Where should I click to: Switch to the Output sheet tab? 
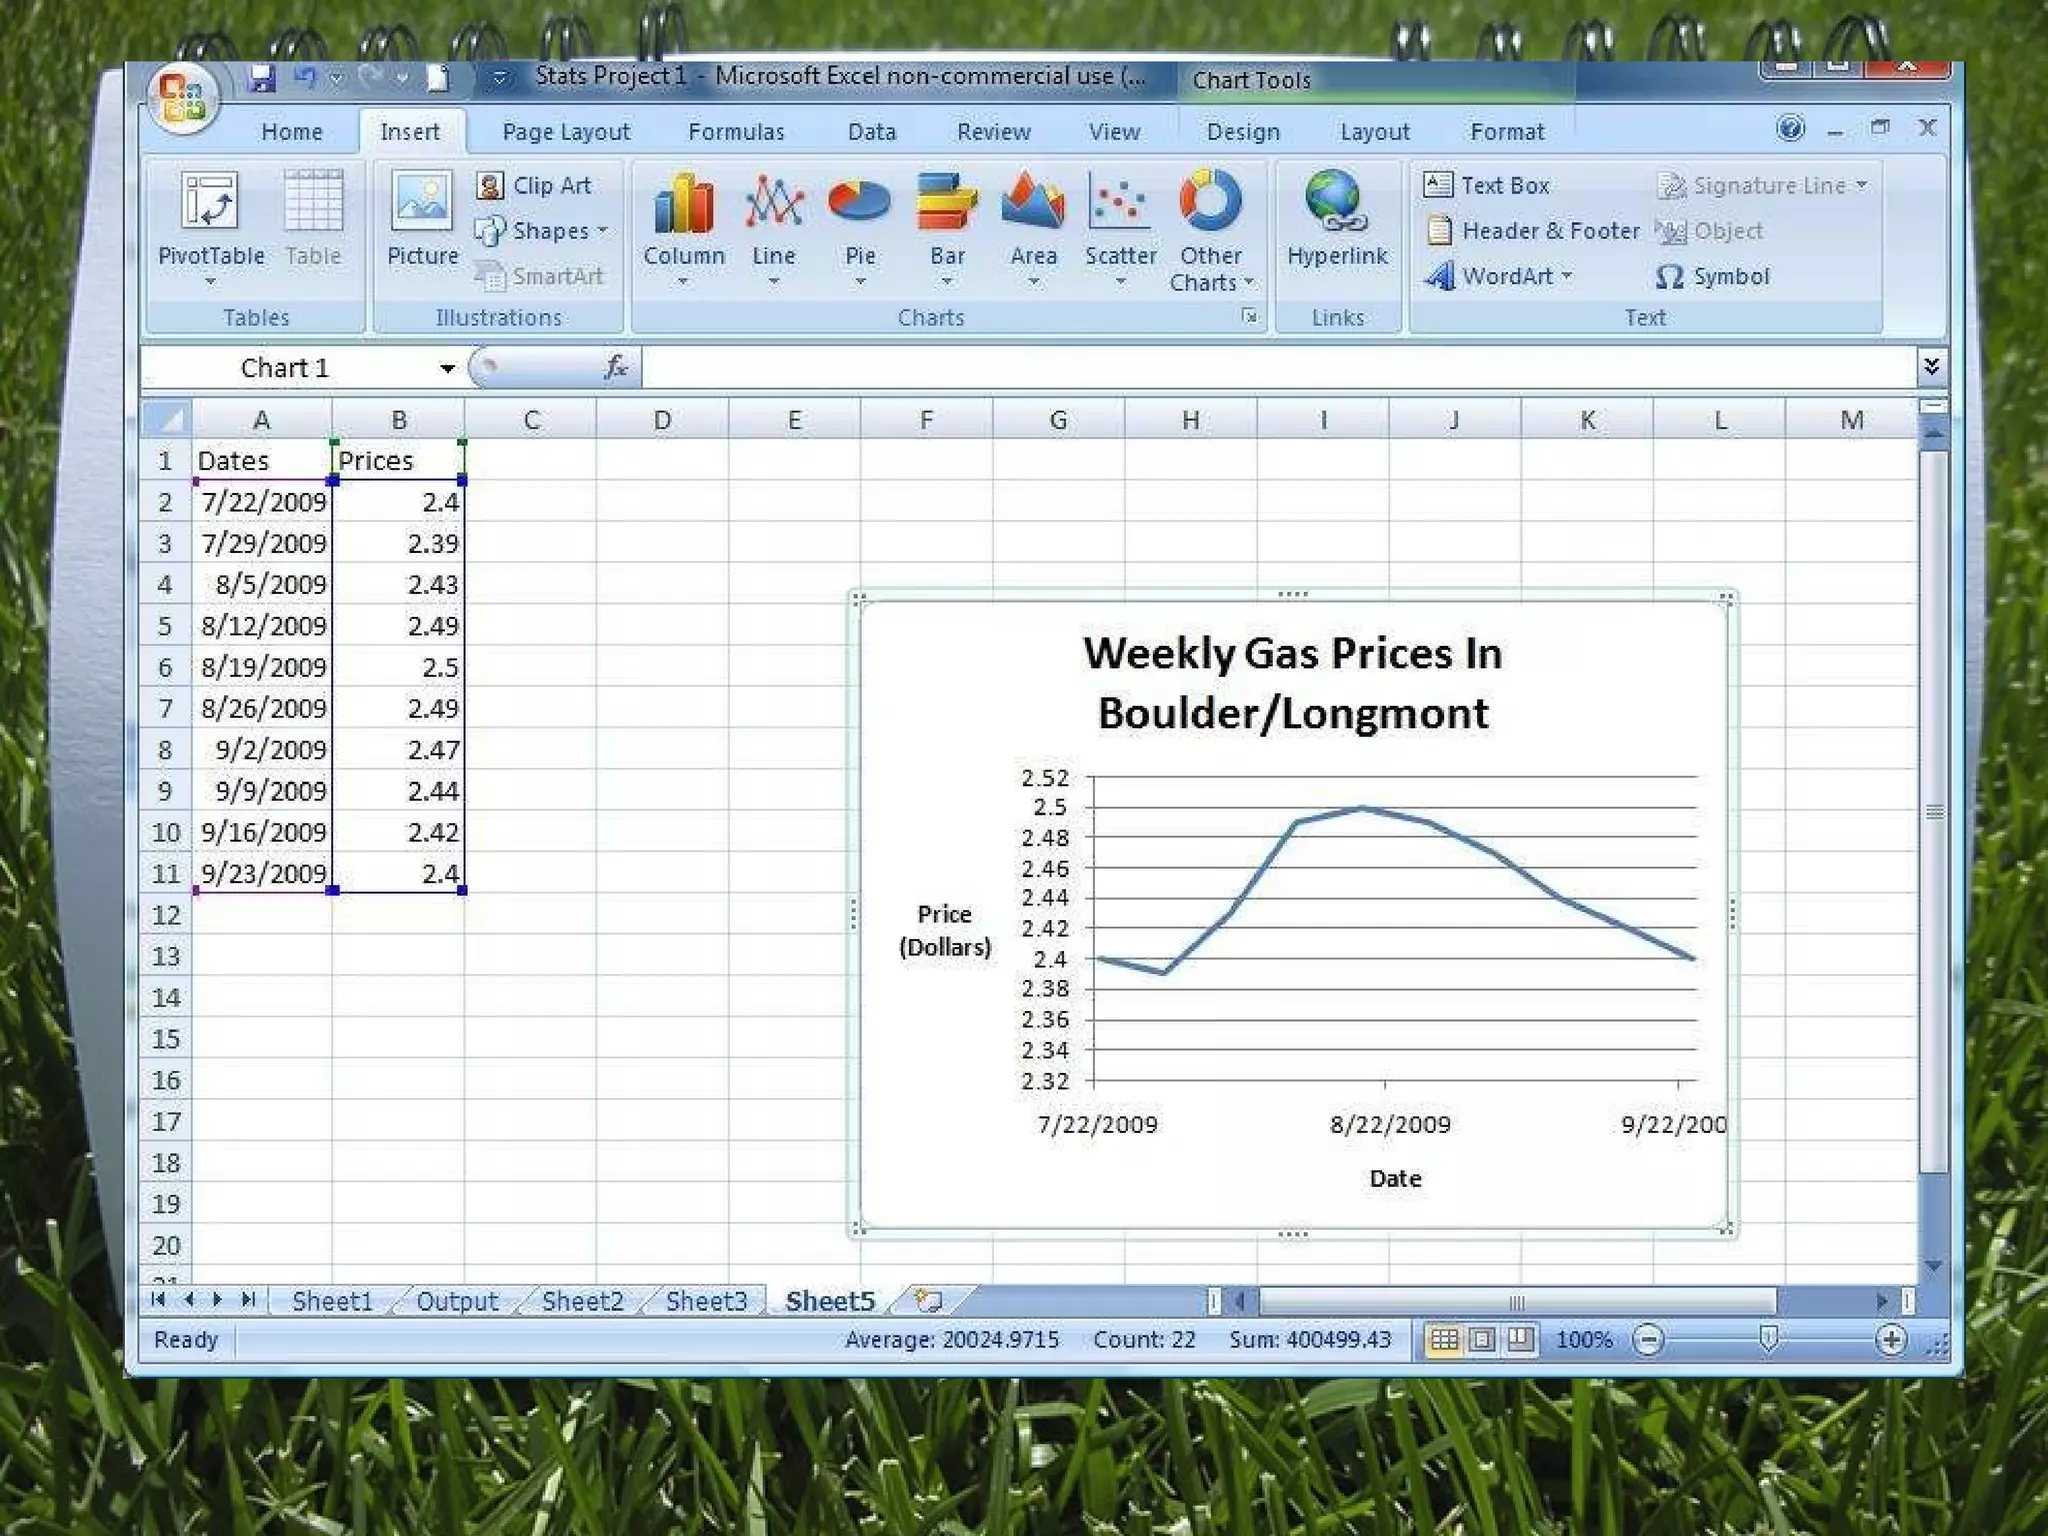coord(457,1301)
